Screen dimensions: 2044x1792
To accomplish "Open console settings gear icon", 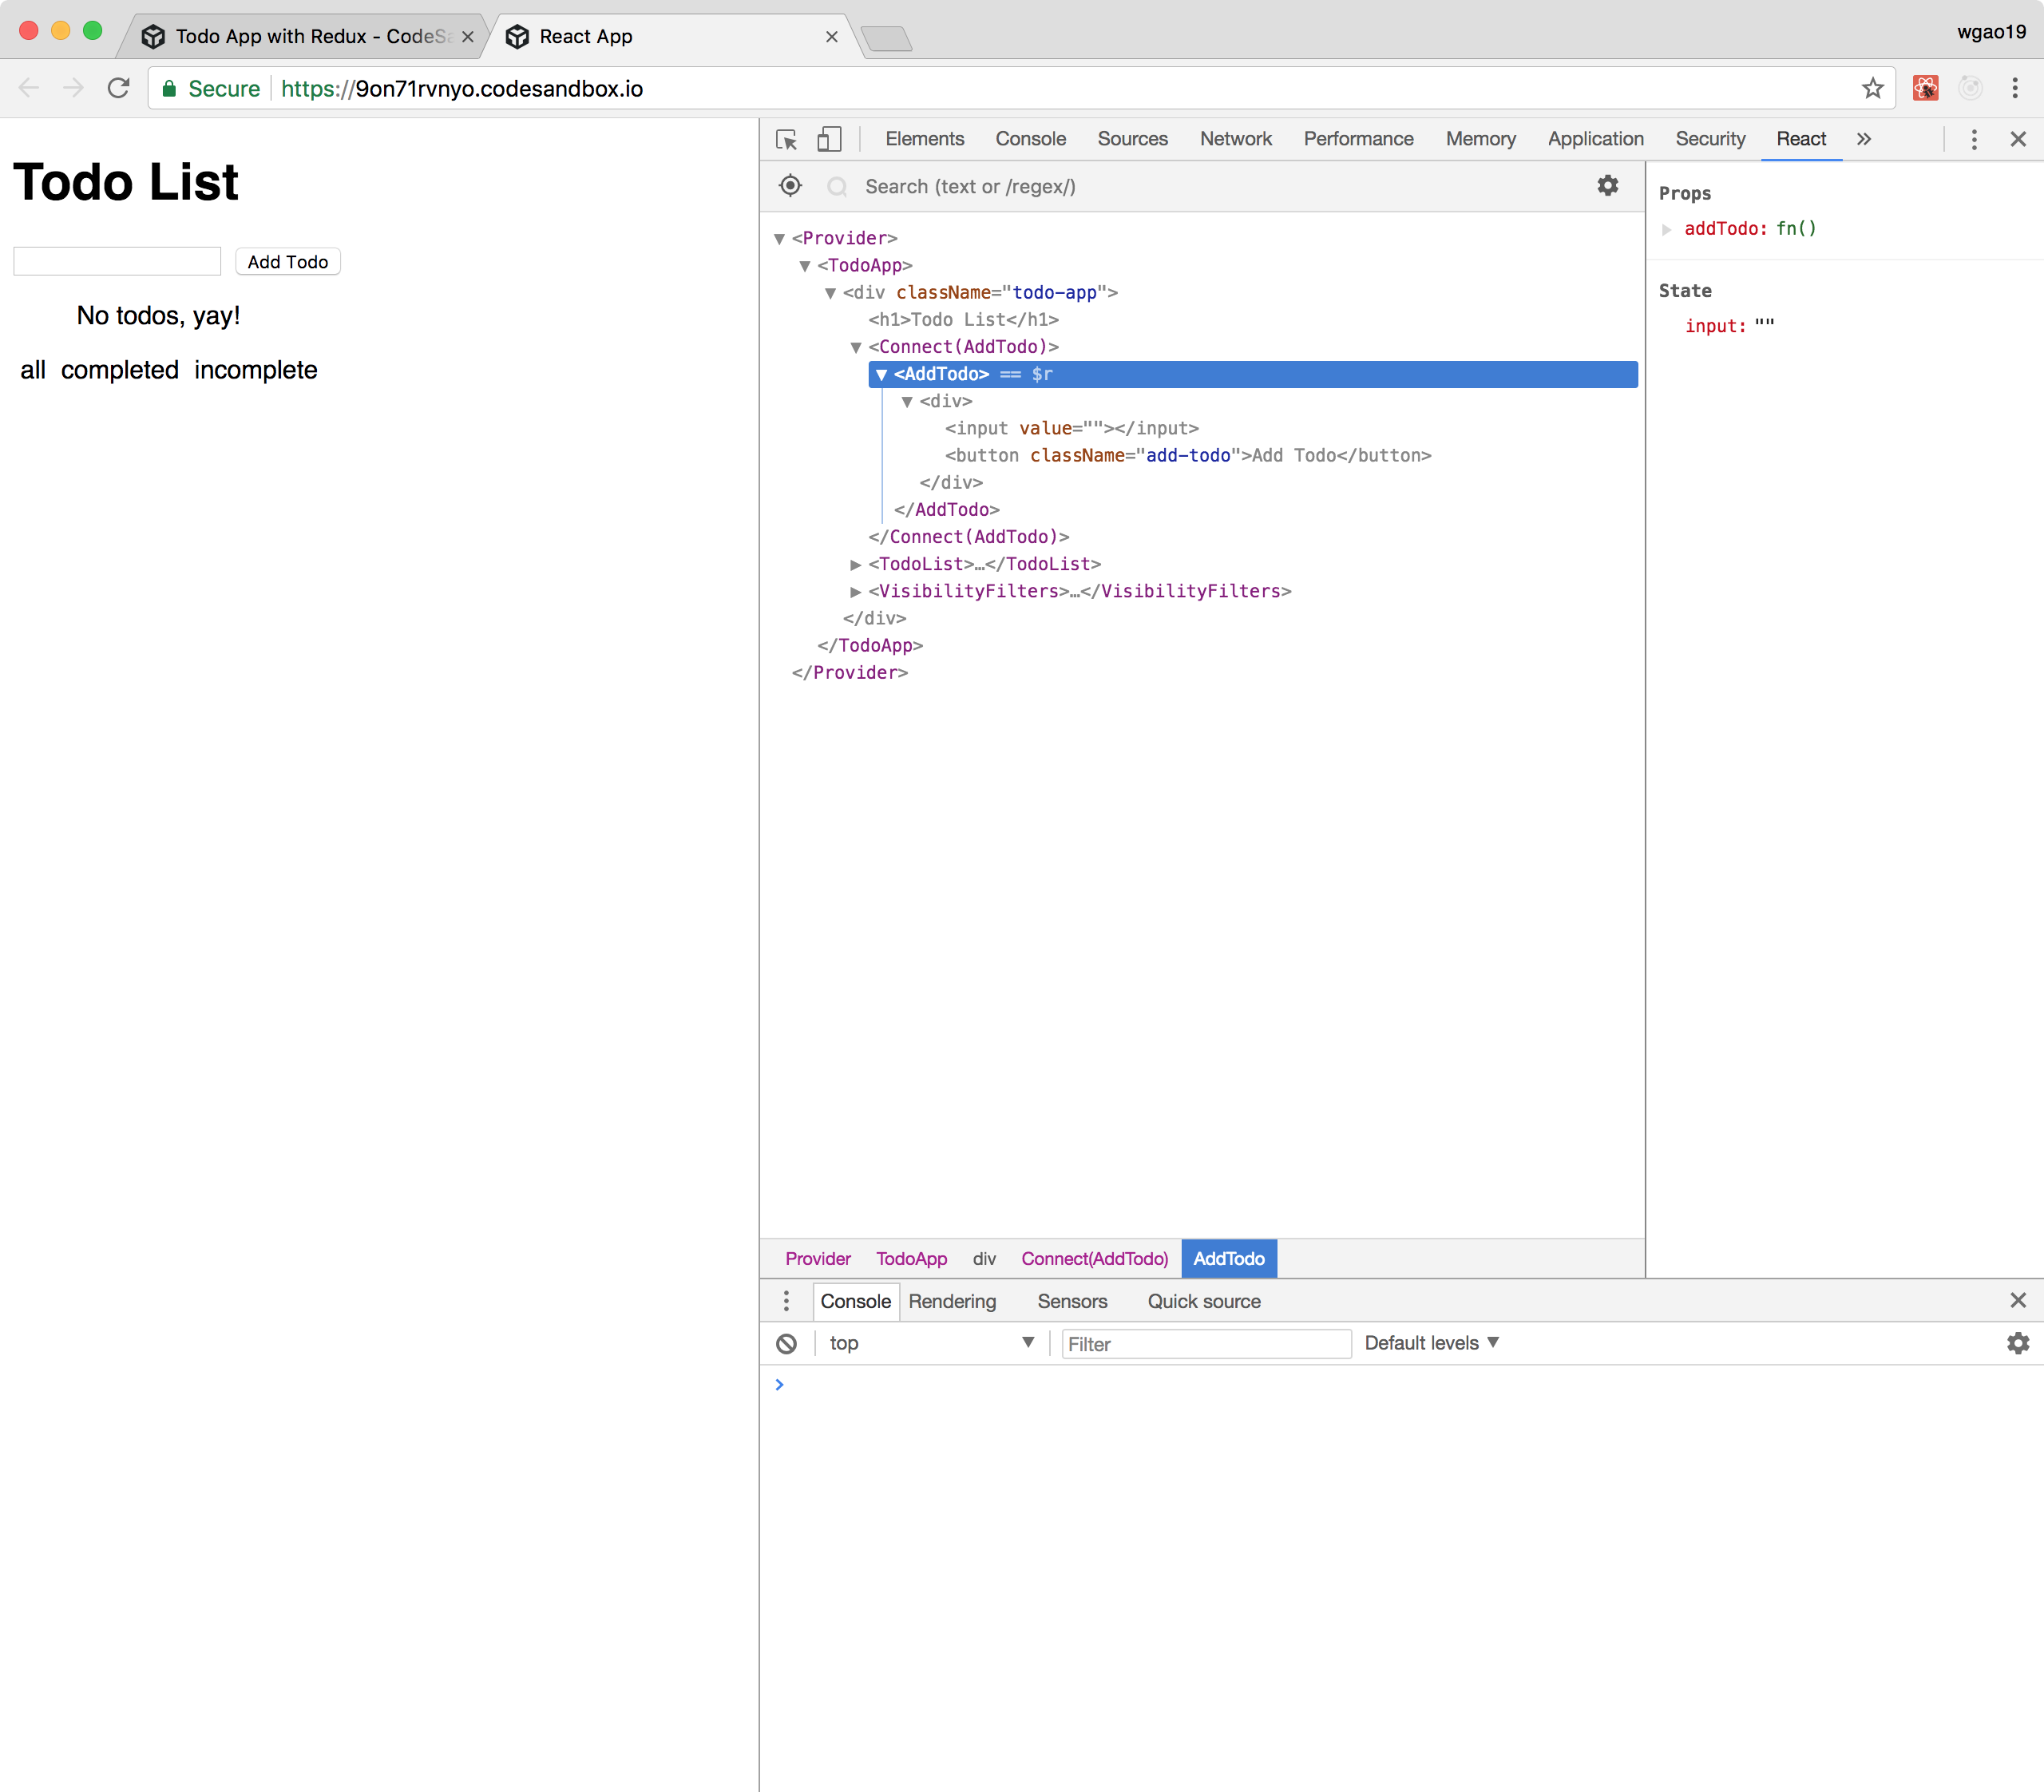I will pos(2018,1343).
